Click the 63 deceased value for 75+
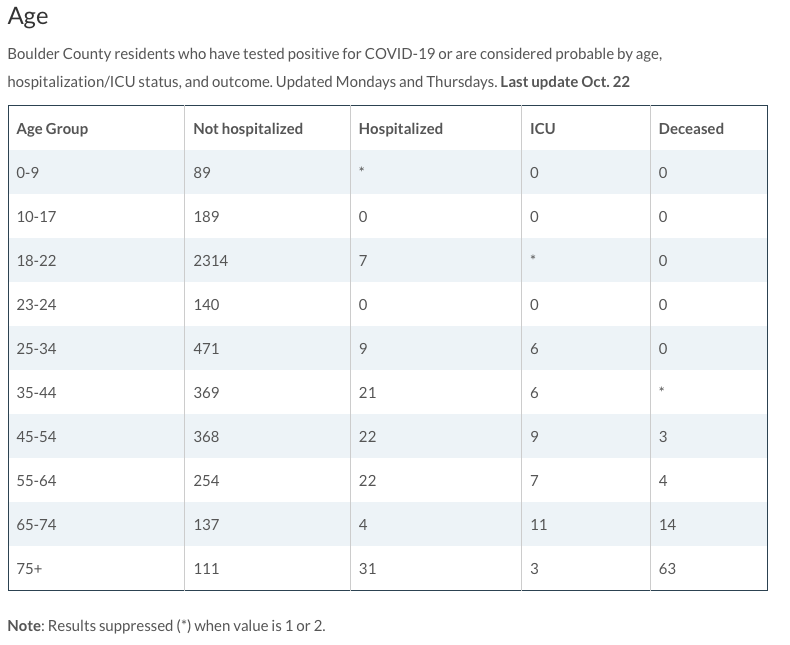 (x=667, y=569)
